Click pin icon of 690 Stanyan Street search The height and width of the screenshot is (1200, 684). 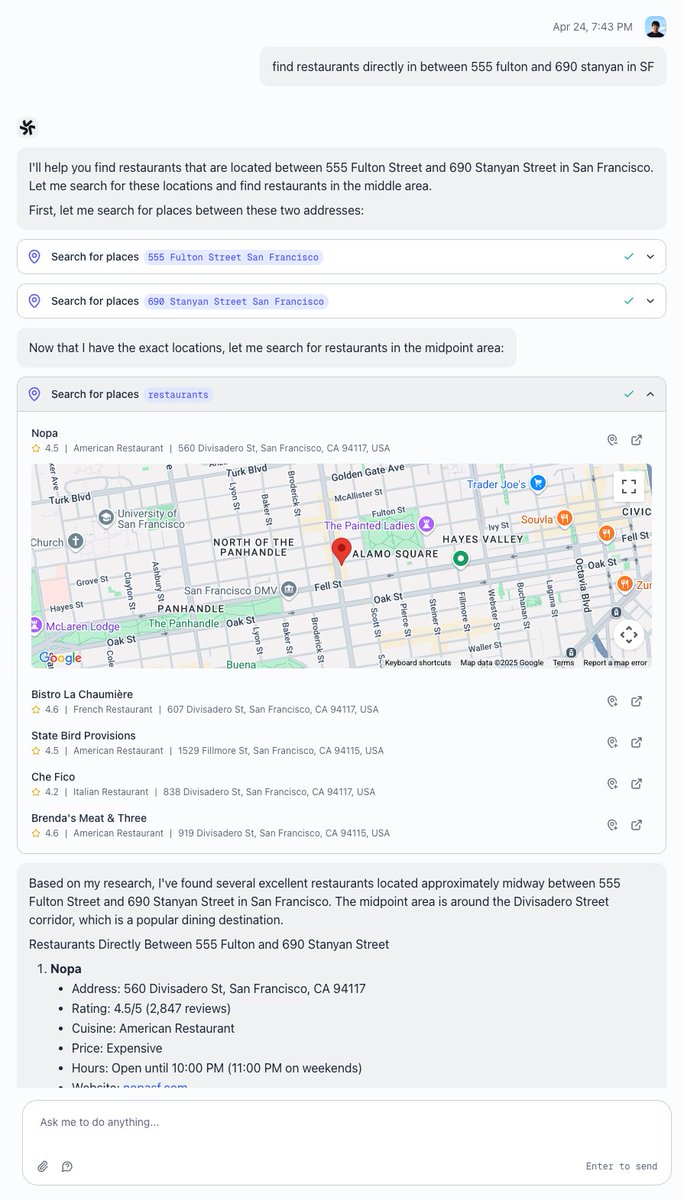click(x=34, y=301)
